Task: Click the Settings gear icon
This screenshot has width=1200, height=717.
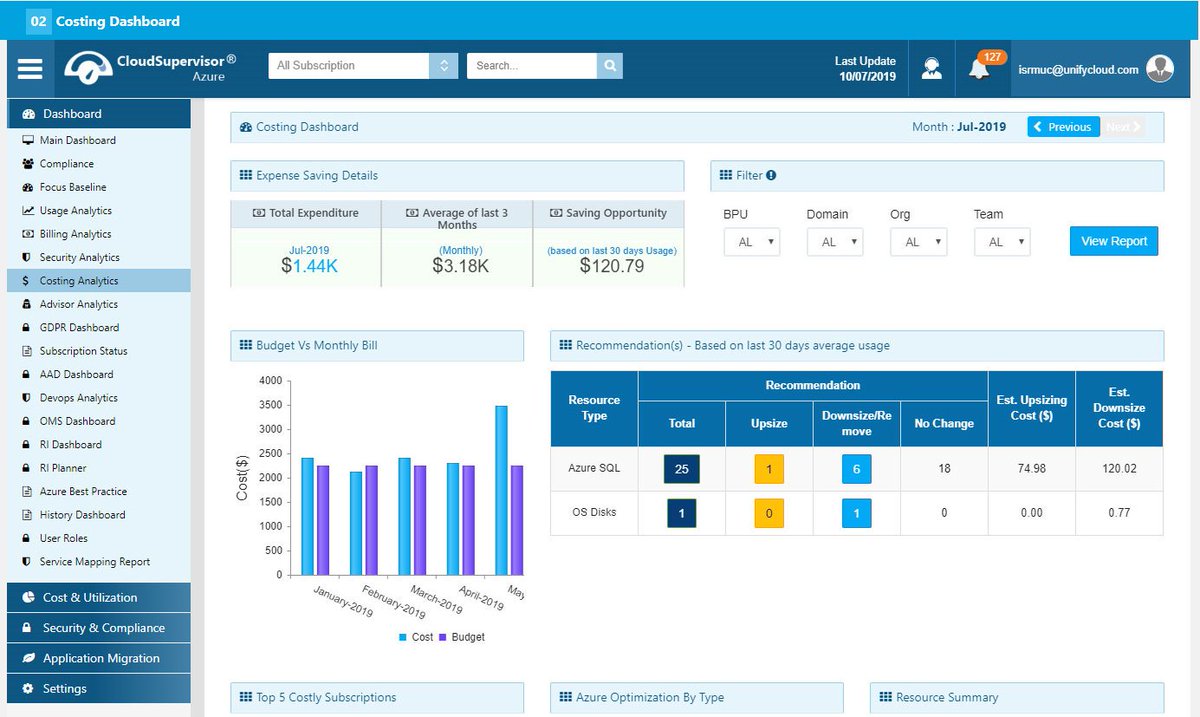Action: coord(28,689)
